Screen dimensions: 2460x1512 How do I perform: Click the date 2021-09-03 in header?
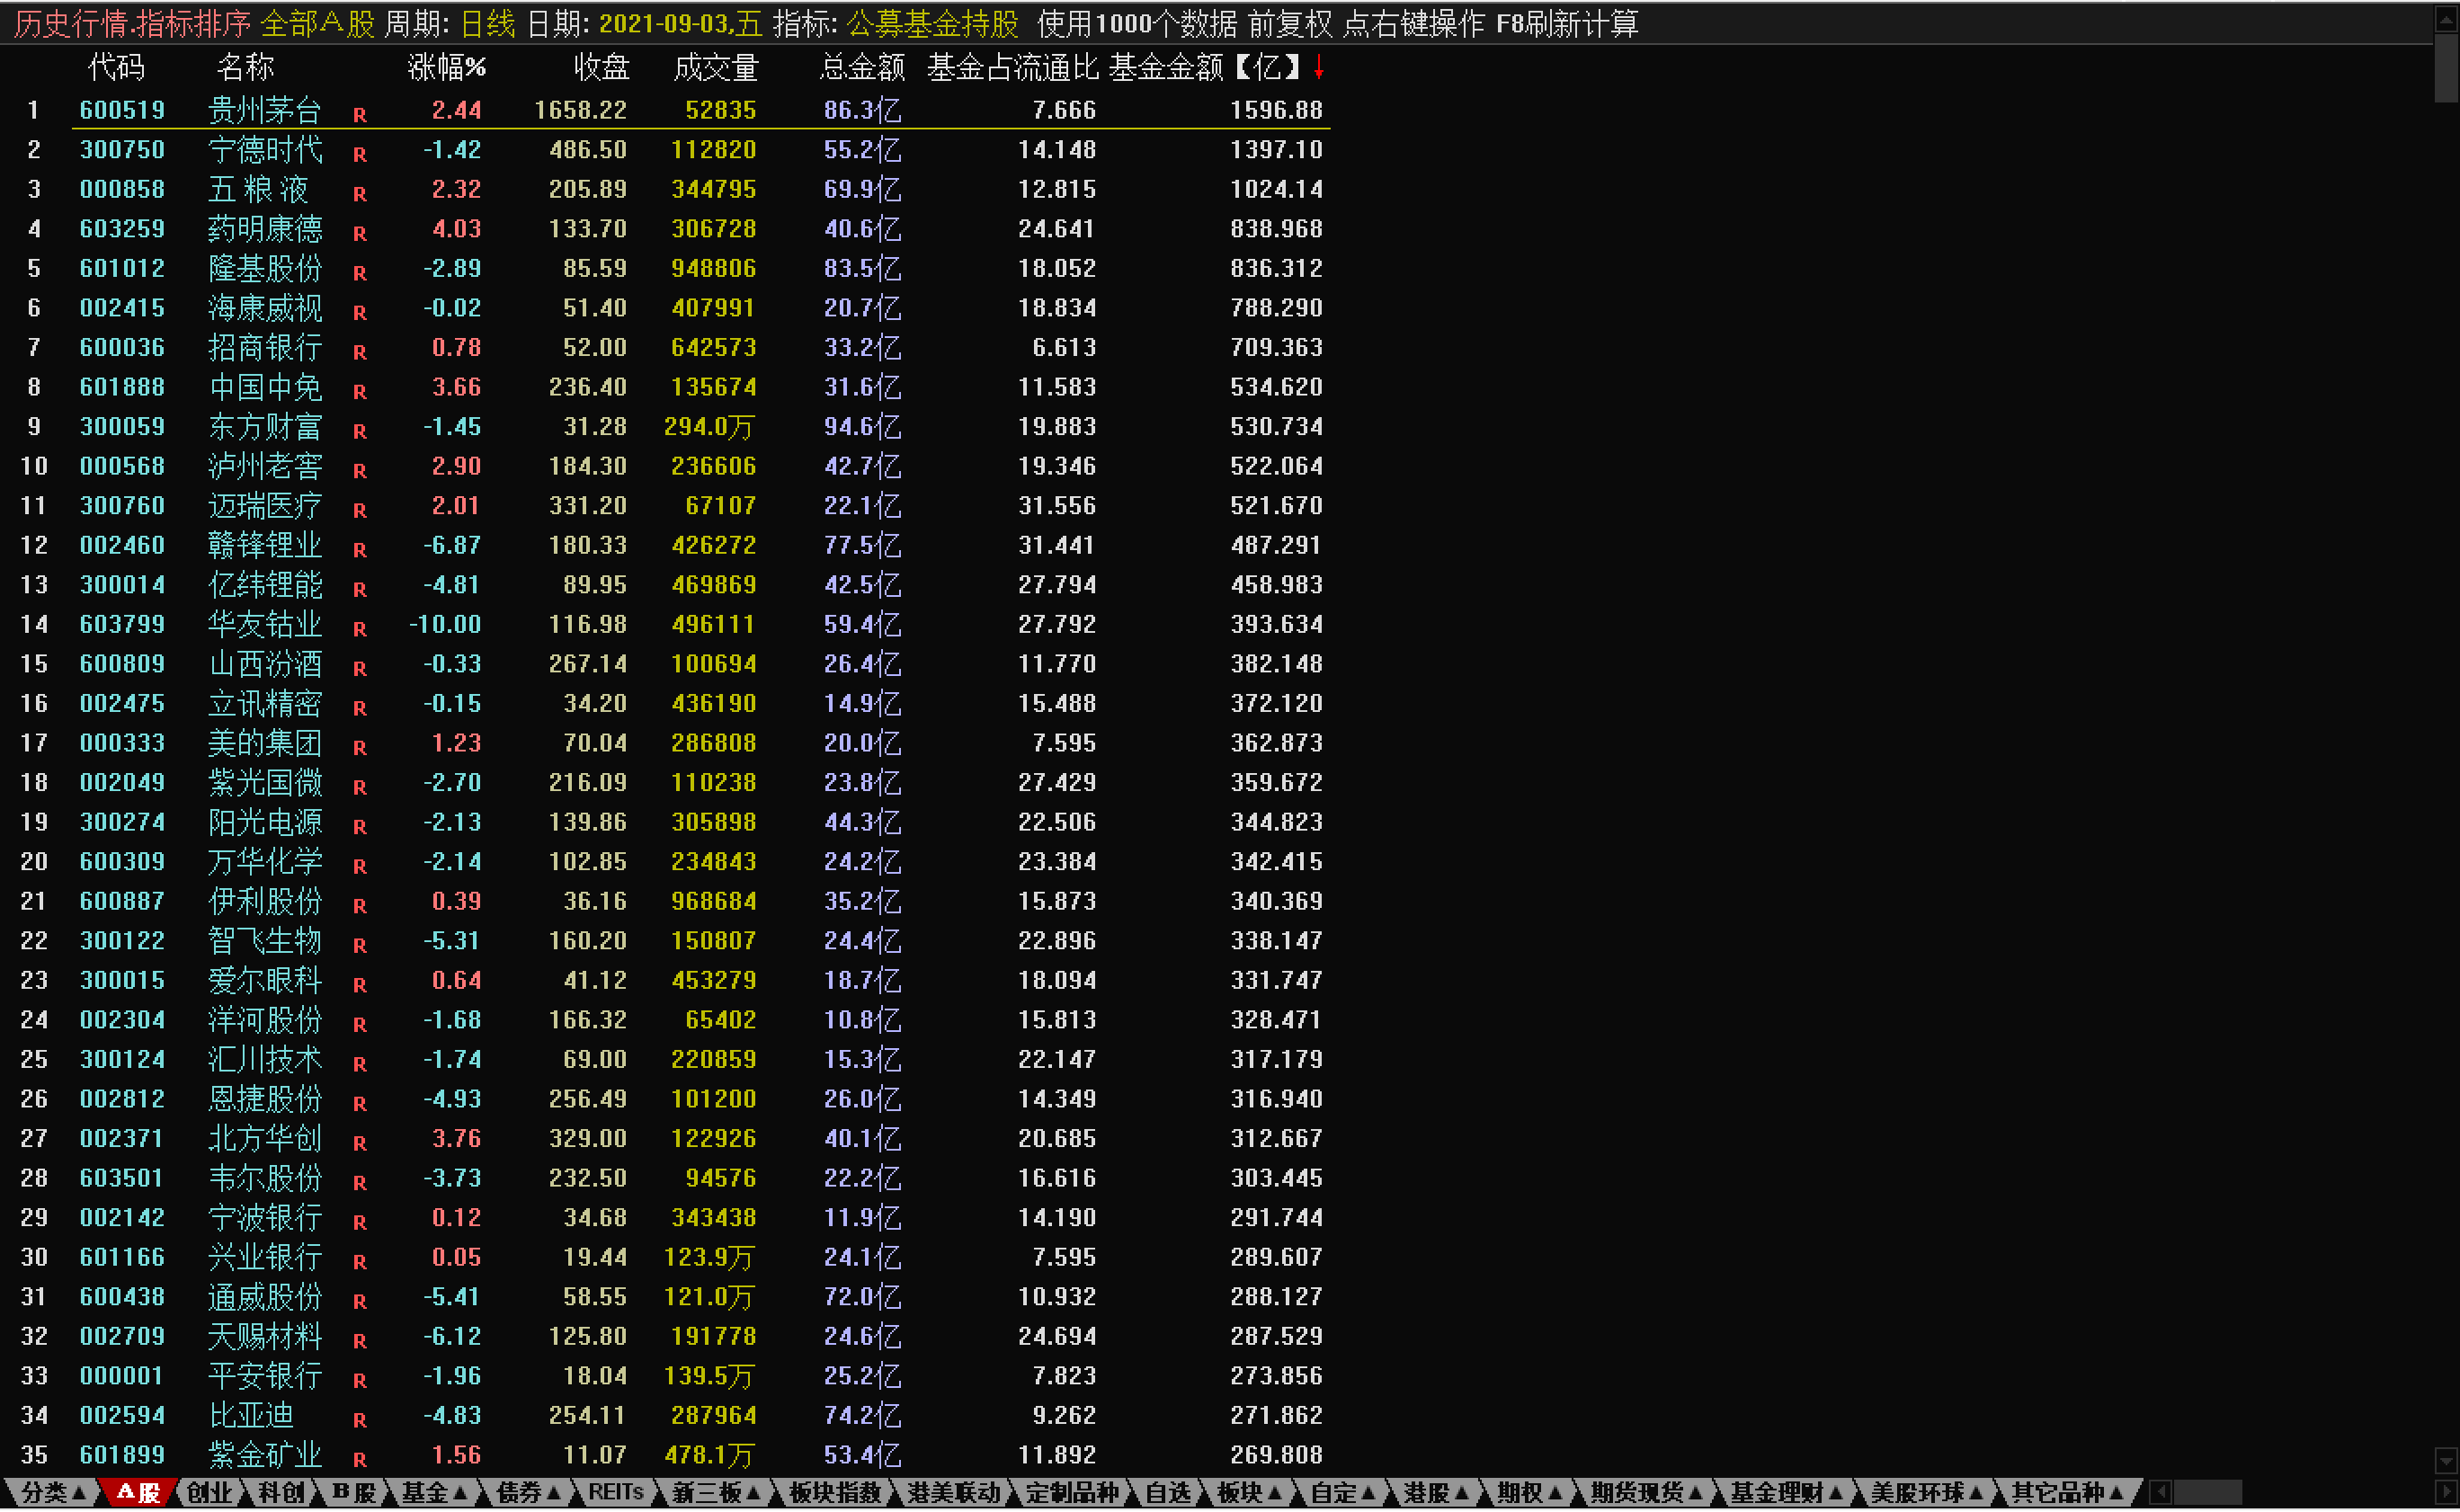680,23
